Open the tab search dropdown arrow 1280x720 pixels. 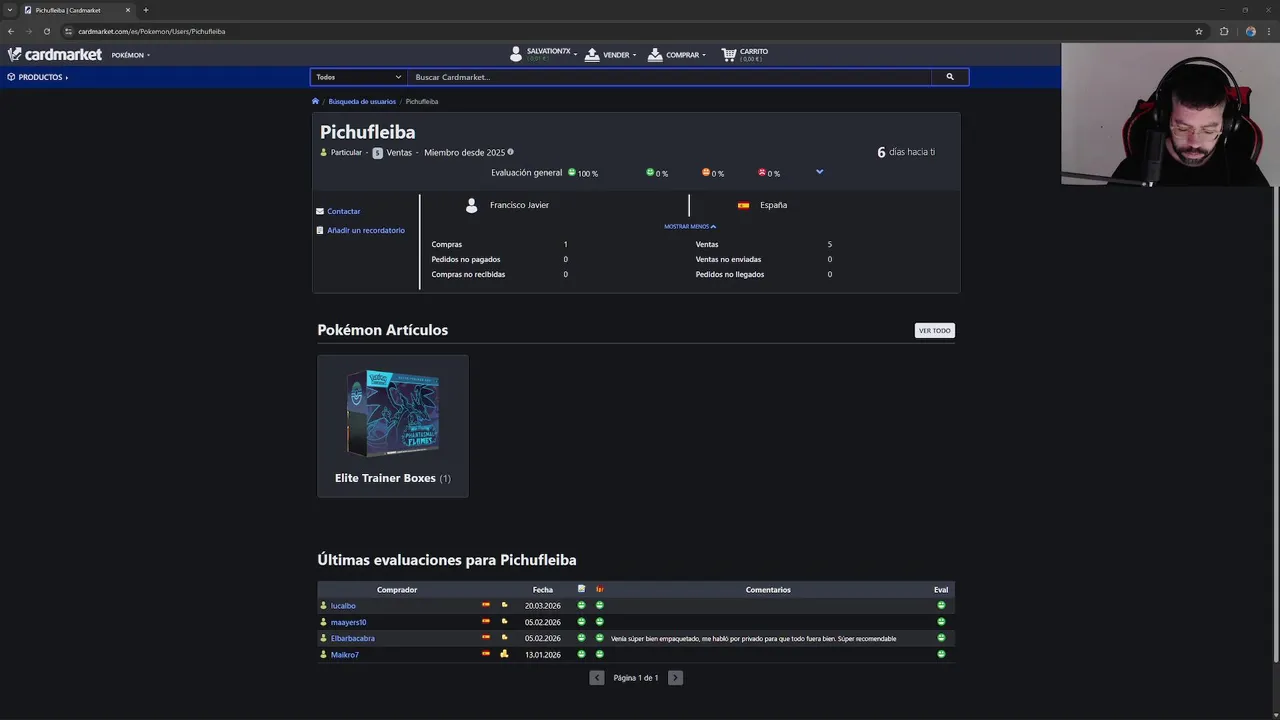(x=9, y=10)
